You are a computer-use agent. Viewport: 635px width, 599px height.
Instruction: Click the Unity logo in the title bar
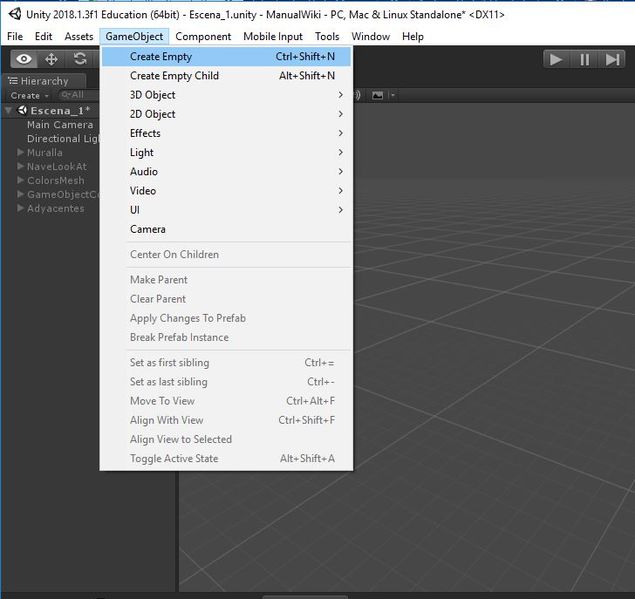[x=15, y=14]
